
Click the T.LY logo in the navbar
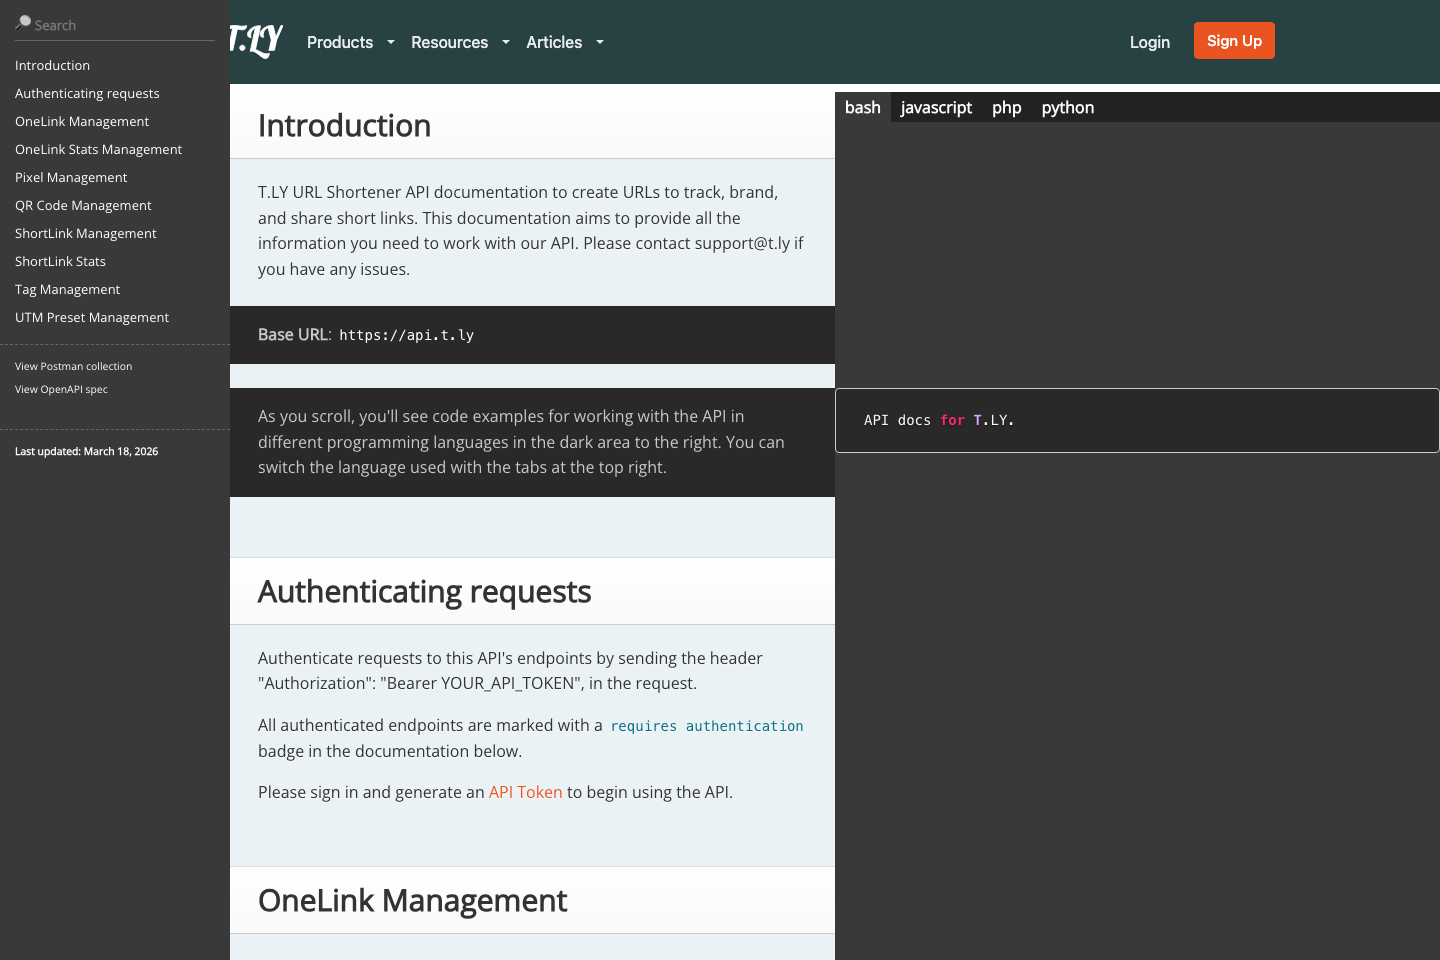tap(255, 41)
